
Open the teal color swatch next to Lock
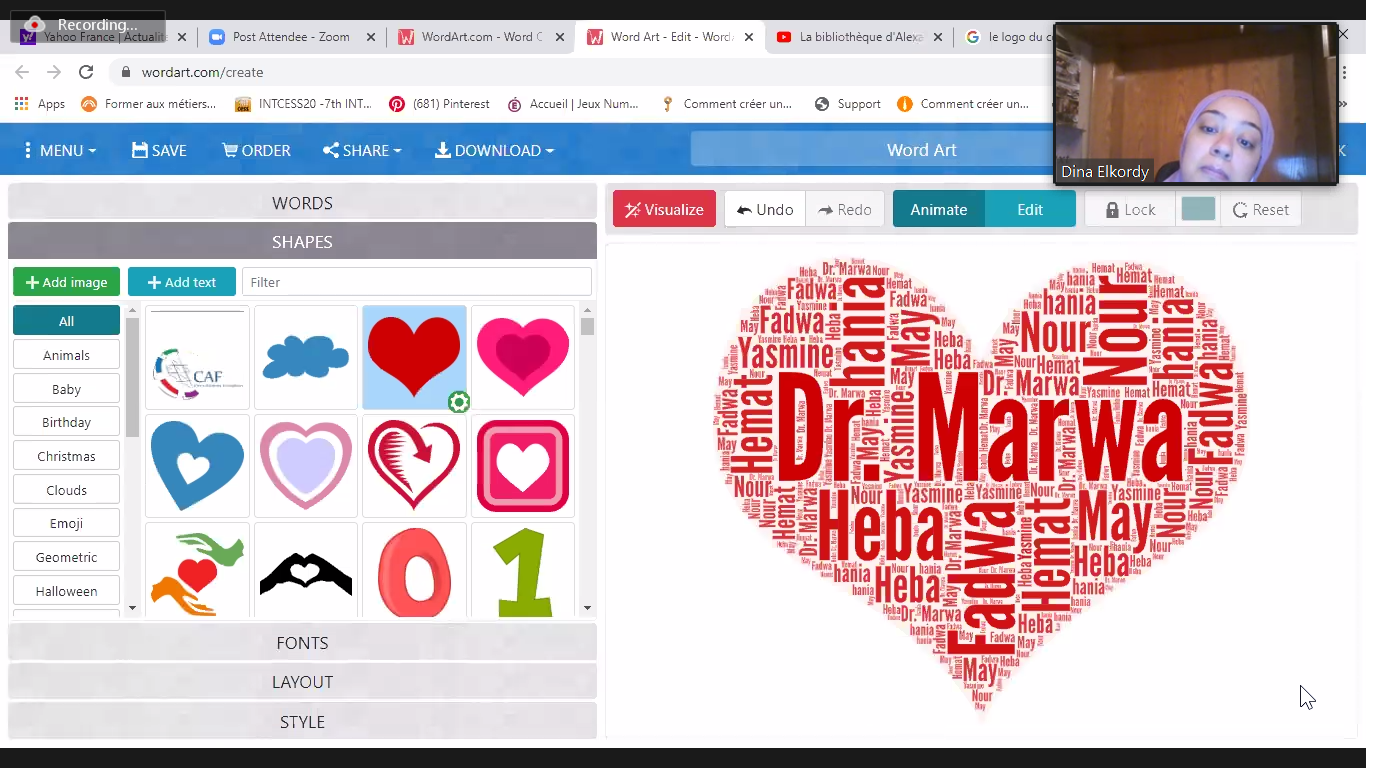point(1197,209)
